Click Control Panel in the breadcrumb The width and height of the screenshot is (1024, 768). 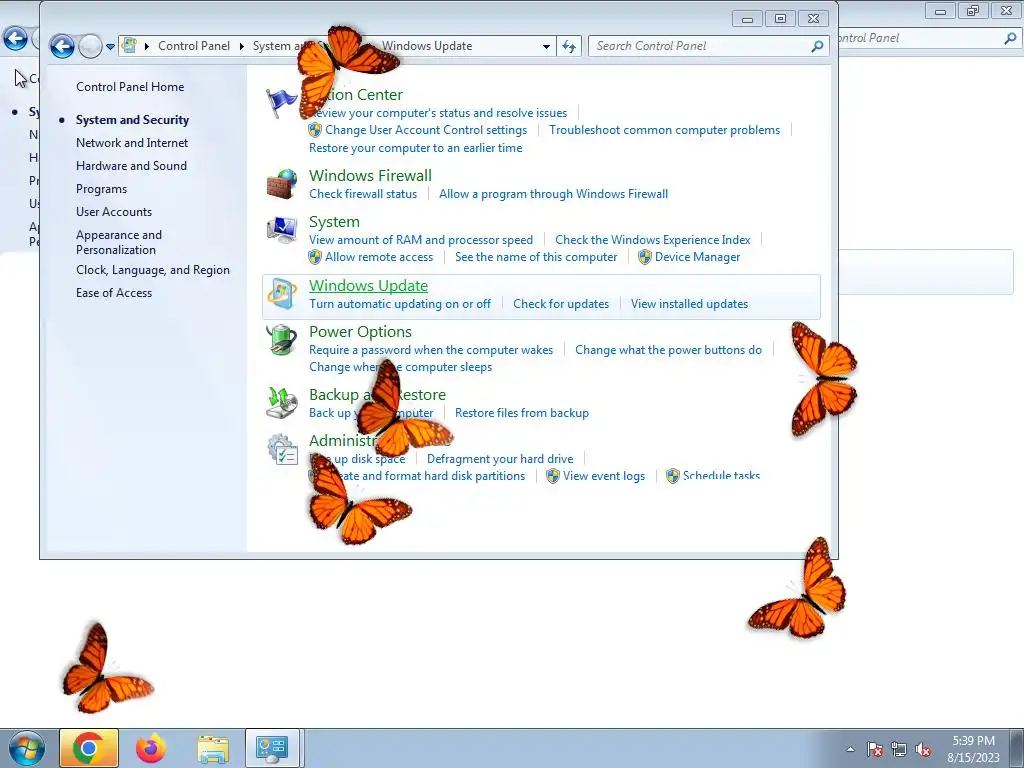coord(194,46)
